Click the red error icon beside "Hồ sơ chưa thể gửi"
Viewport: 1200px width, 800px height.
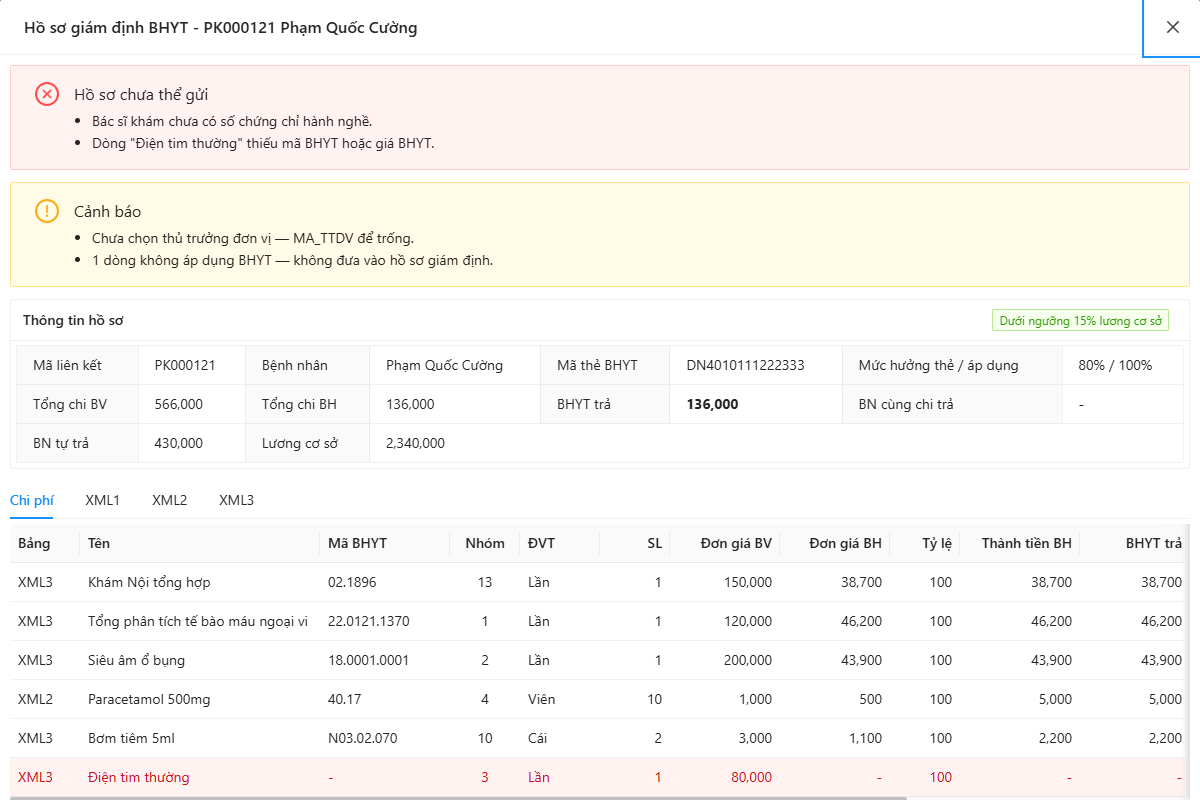47,94
